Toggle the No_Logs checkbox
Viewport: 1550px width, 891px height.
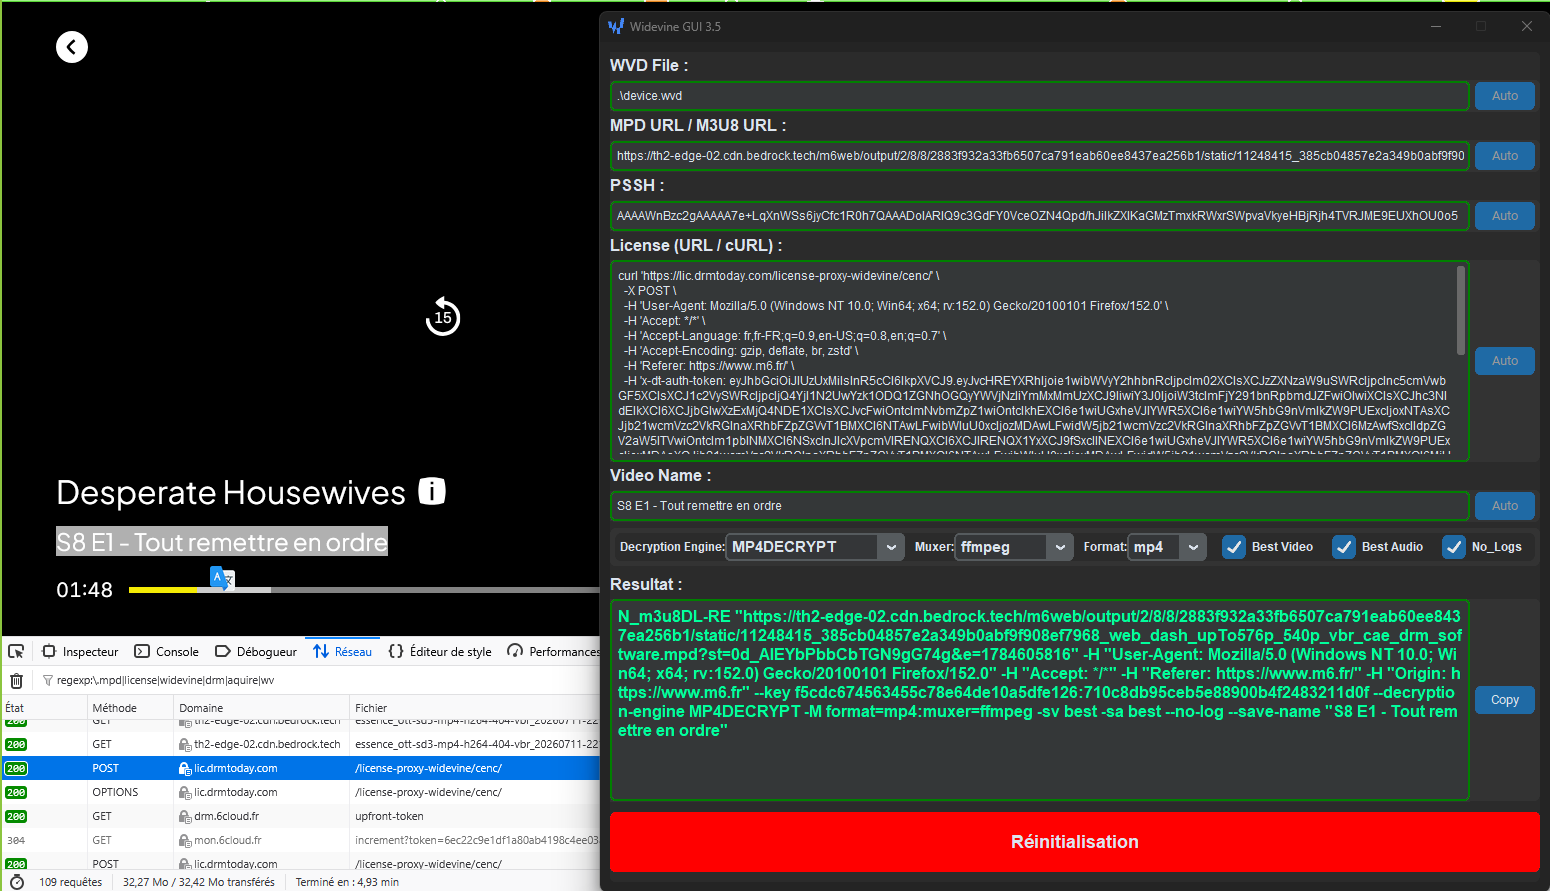[1454, 547]
